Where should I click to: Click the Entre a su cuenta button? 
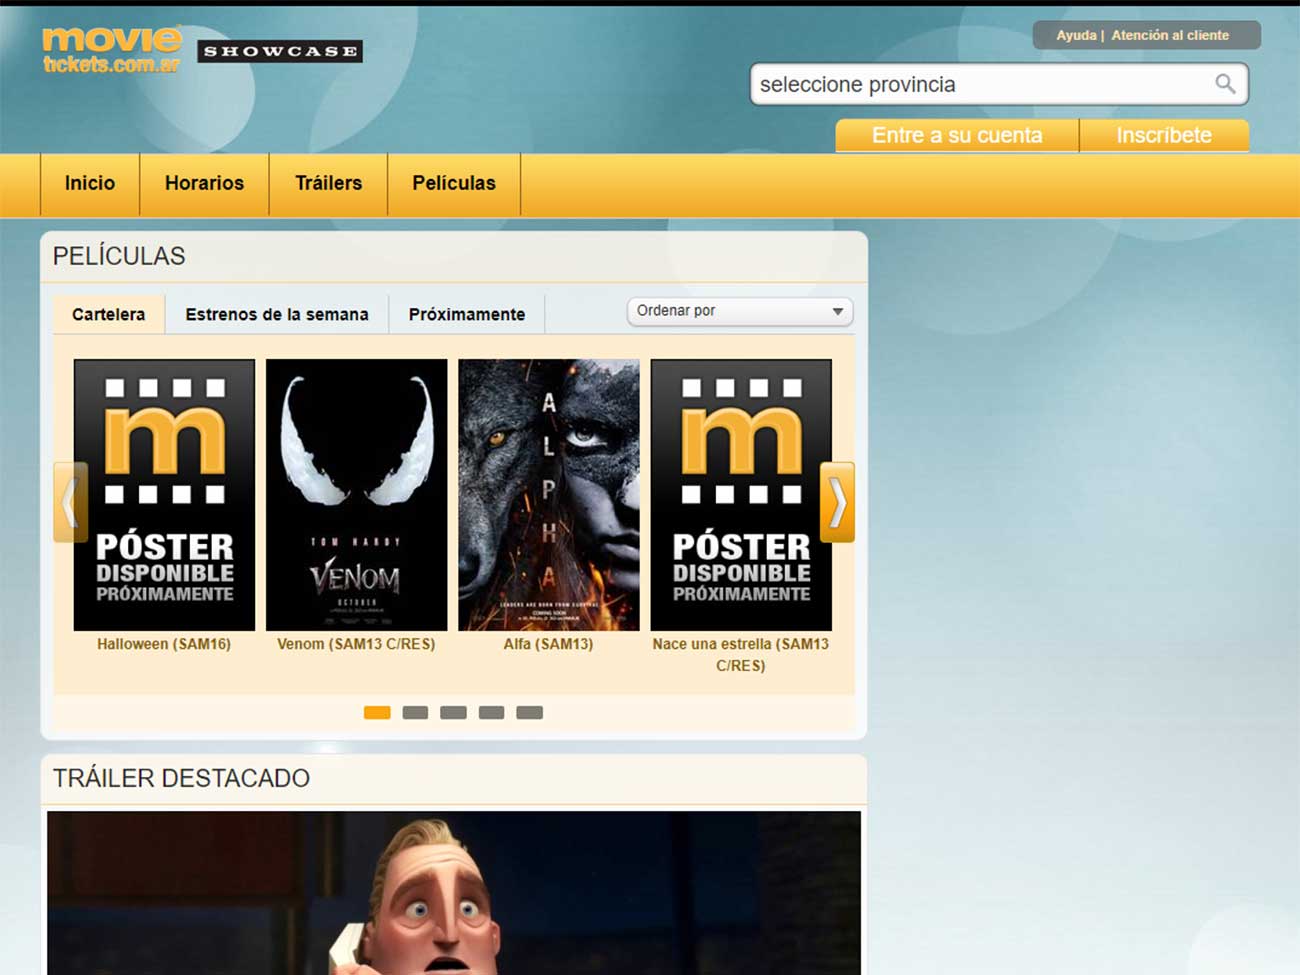tap(957, 135)
